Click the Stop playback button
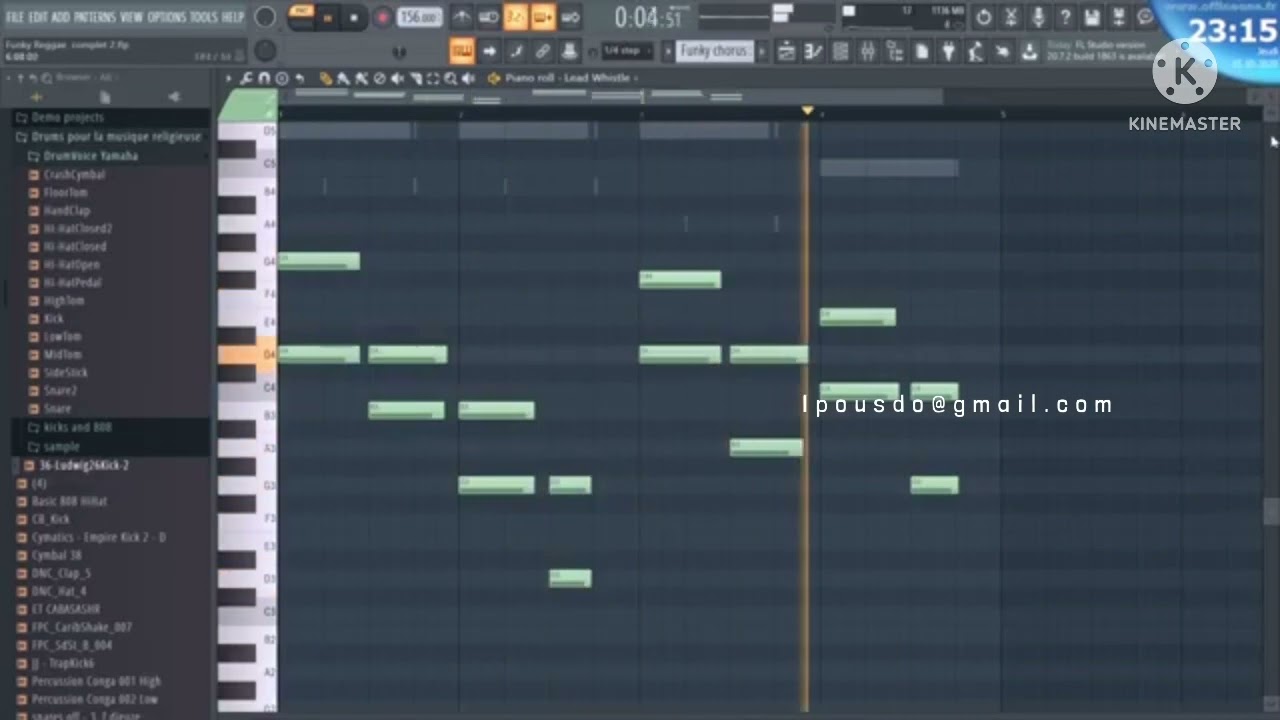The height and width of the screenshot is (720, 1280). coord(353,17)
